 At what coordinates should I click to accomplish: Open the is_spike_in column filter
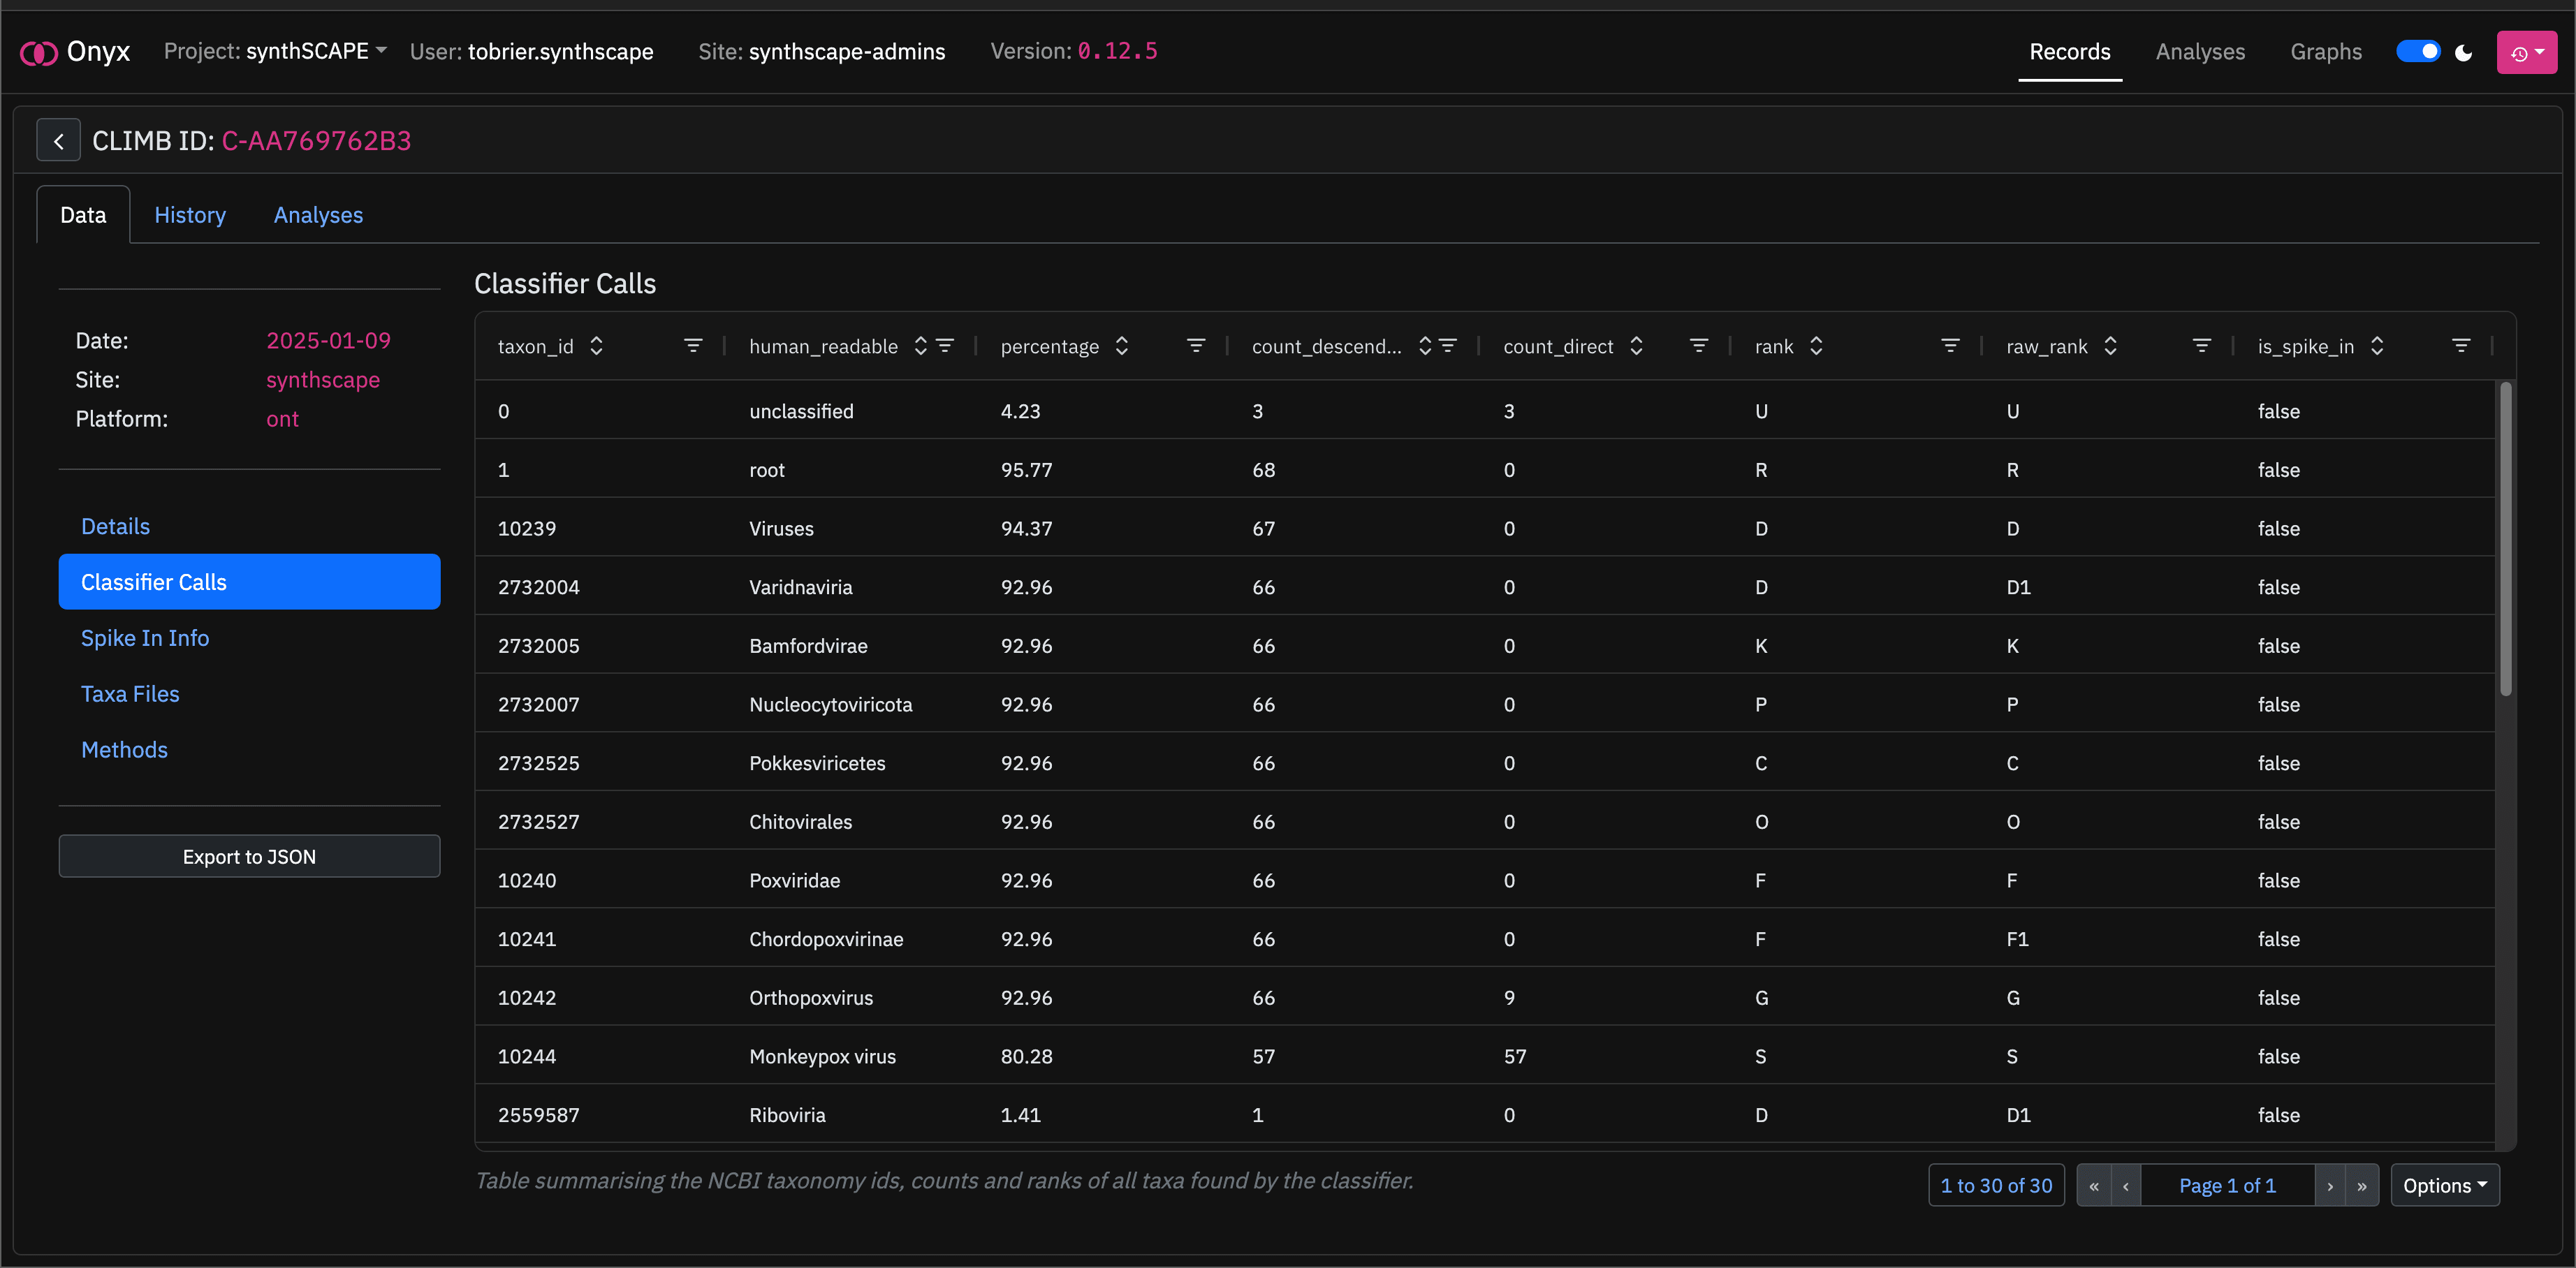tap(2461, 346)
